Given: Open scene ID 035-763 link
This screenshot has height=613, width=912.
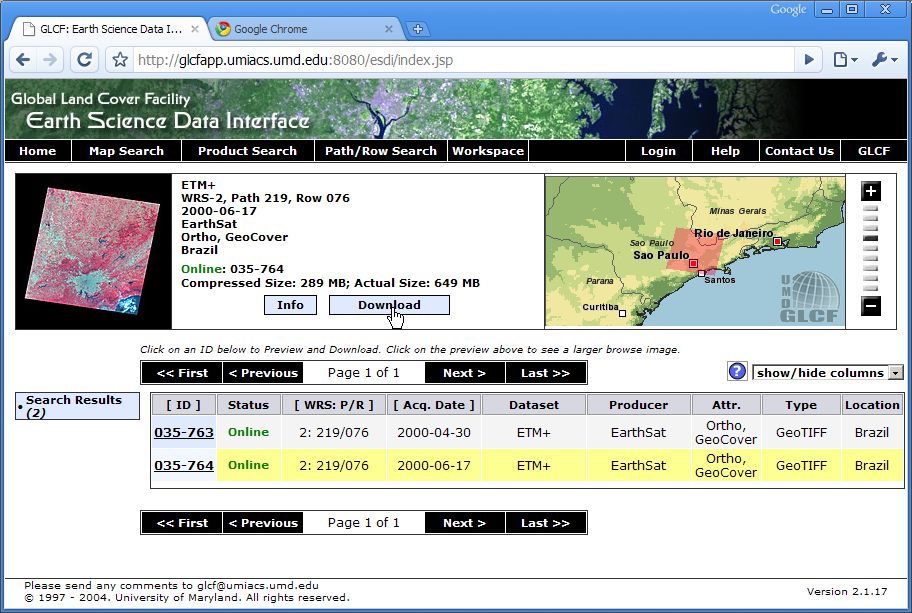Looking at the screenshot, I should coord(184,433).
